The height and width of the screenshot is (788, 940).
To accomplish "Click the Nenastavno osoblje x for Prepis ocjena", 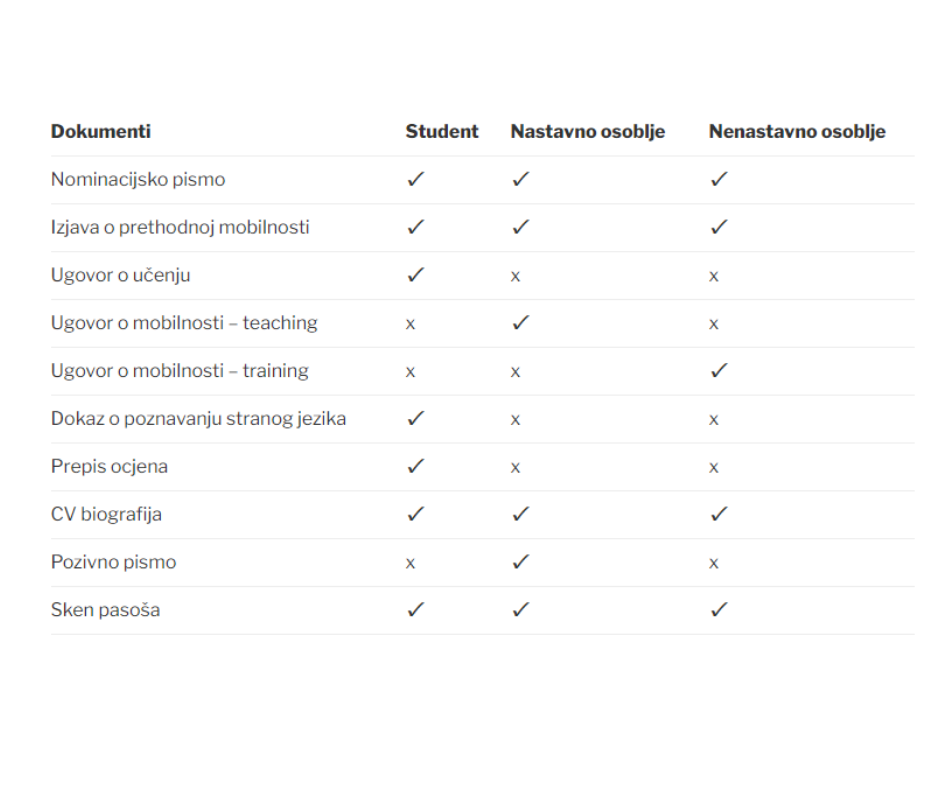I will tap(713, 468).
